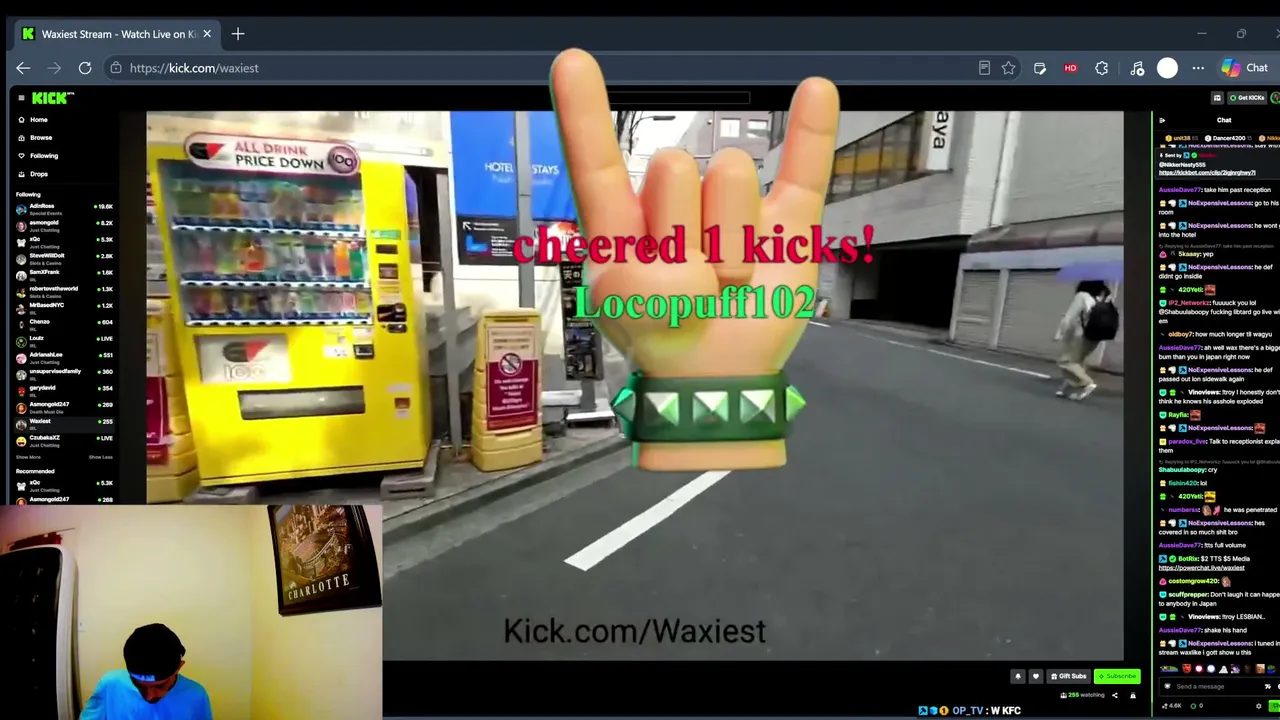Open the browser extensions puzzle icon
This screenshot has width=1280, height=720.
(x=1101, y=68)
